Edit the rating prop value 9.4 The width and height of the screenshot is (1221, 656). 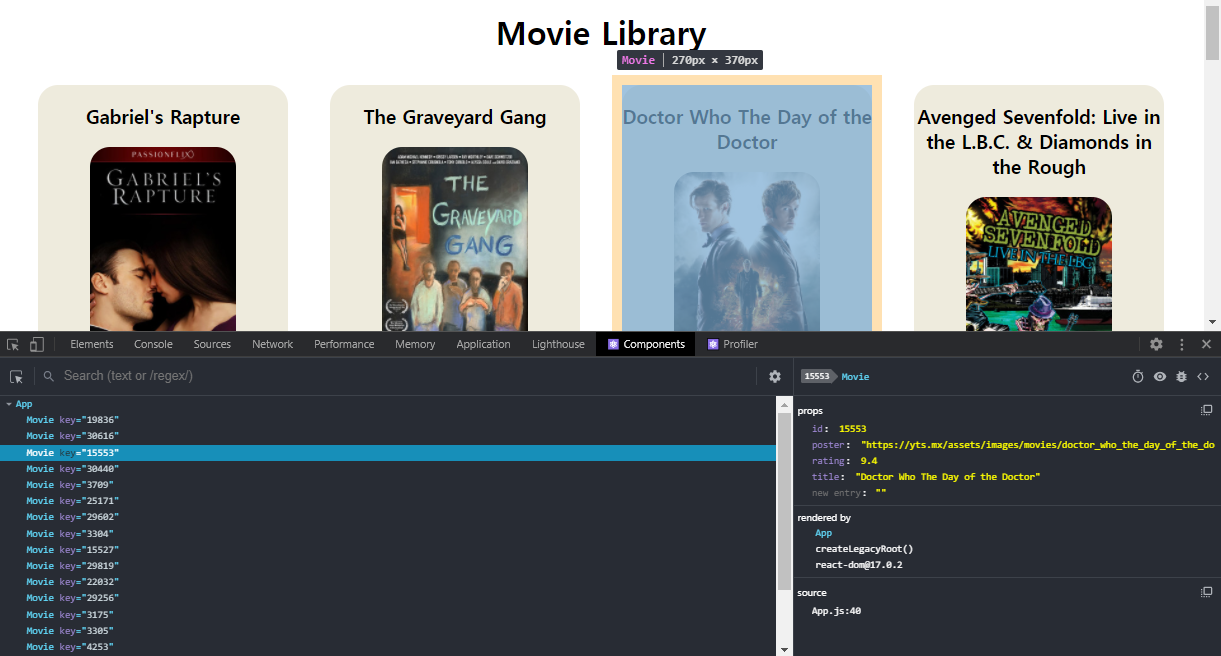coord(869,461)
